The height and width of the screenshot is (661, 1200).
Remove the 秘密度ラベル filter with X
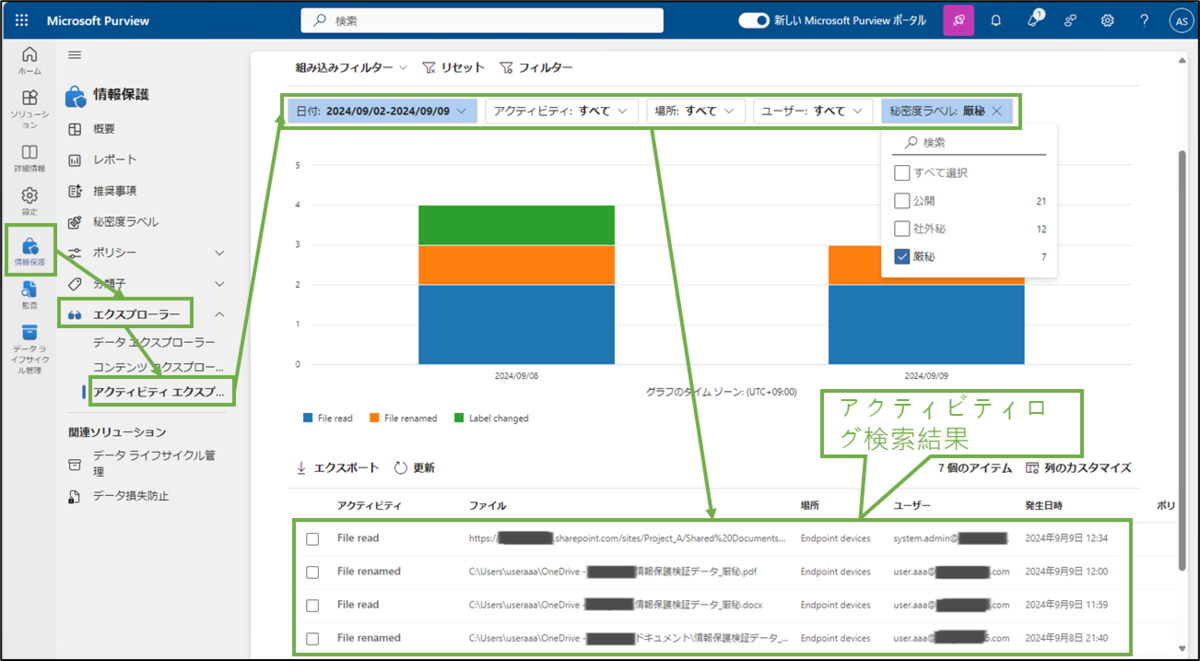click(996, 111)
